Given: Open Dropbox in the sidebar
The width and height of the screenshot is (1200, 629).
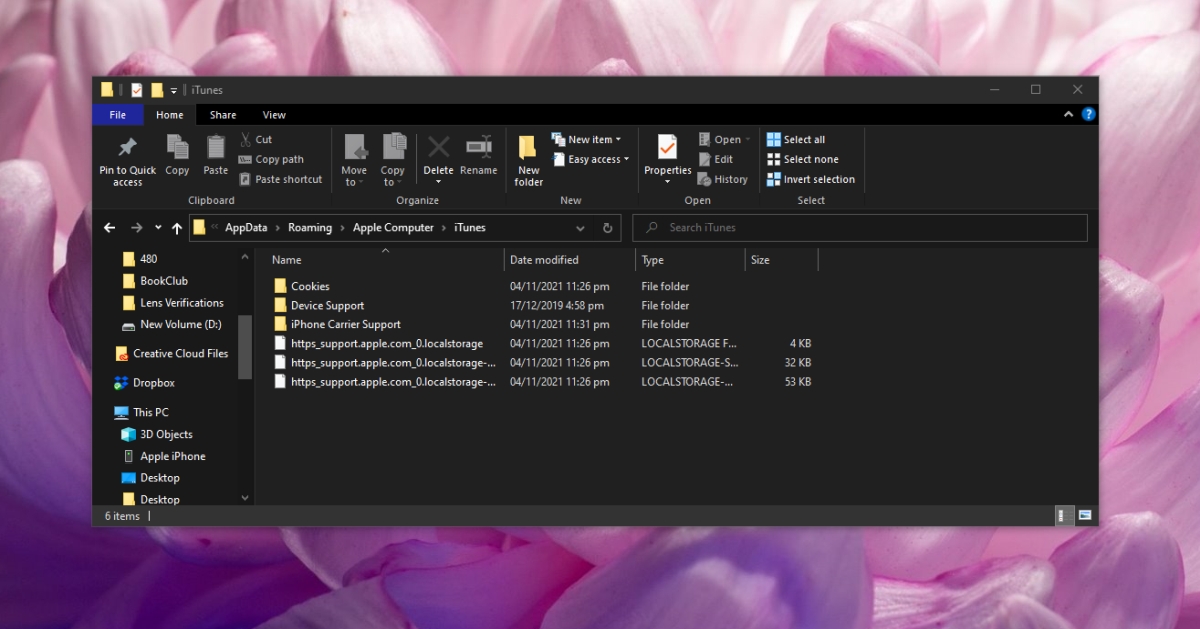Looking at the screenshot, I should 153,383.
